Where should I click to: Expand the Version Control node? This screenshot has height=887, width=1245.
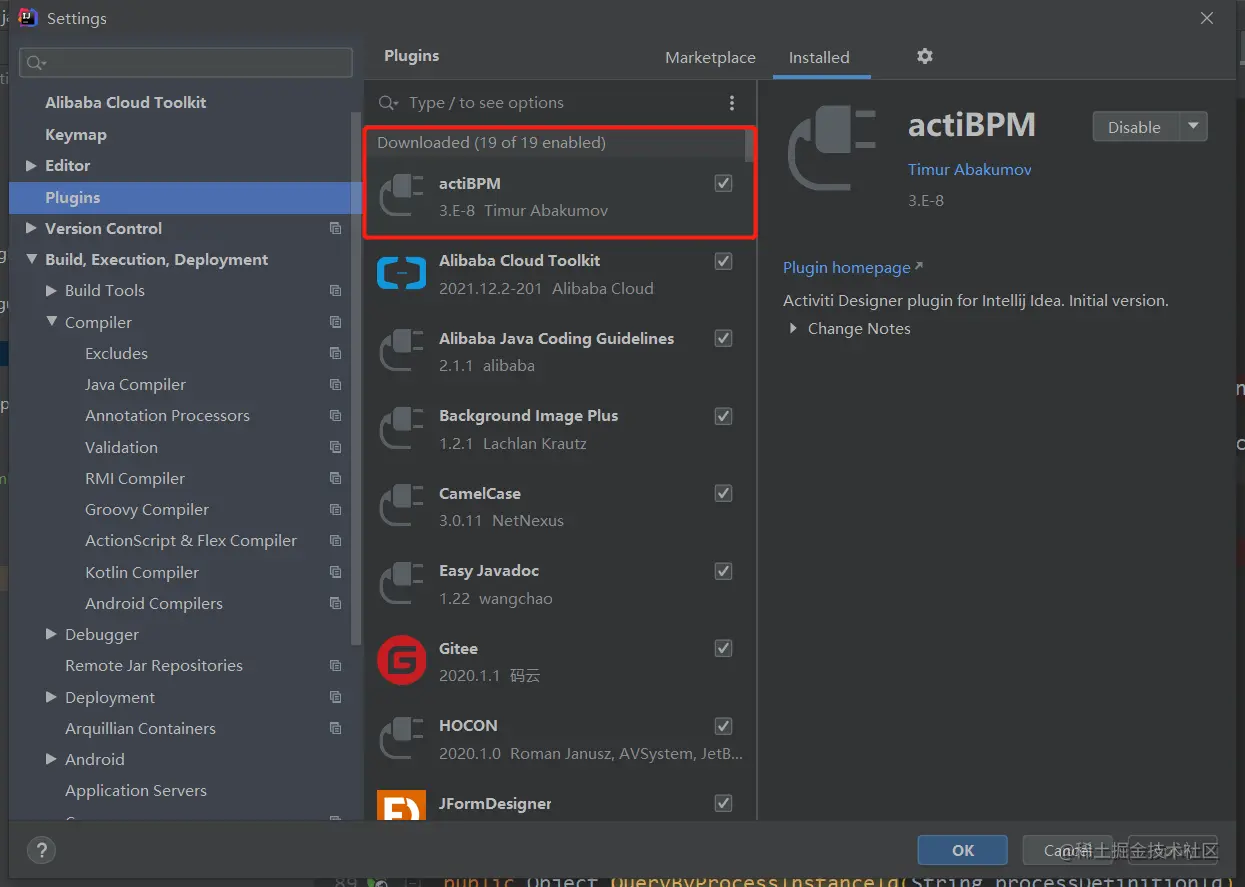click(x=31, y=228)
